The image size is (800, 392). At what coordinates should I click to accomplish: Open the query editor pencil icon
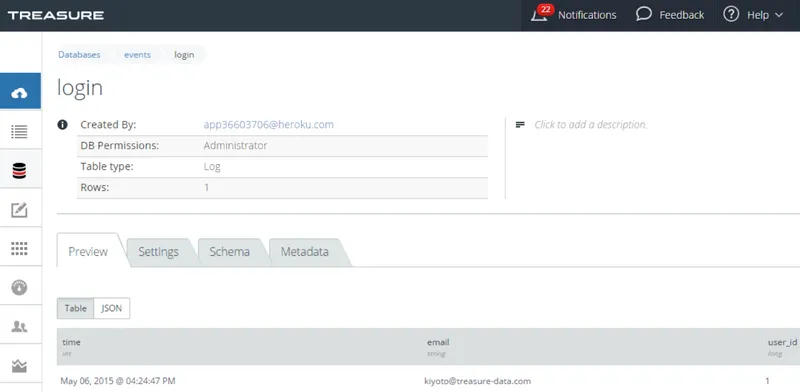[x=19, y=210]
